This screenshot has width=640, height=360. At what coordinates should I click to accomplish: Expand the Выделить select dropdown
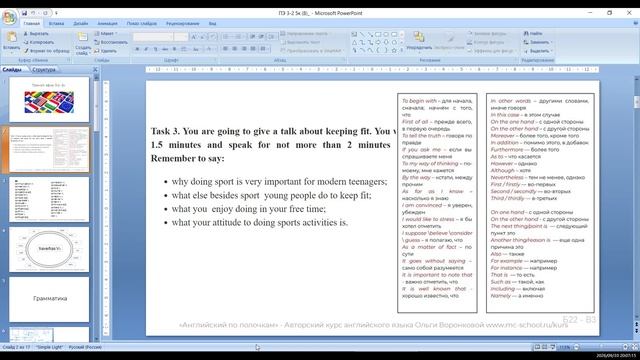coord(551,51)
